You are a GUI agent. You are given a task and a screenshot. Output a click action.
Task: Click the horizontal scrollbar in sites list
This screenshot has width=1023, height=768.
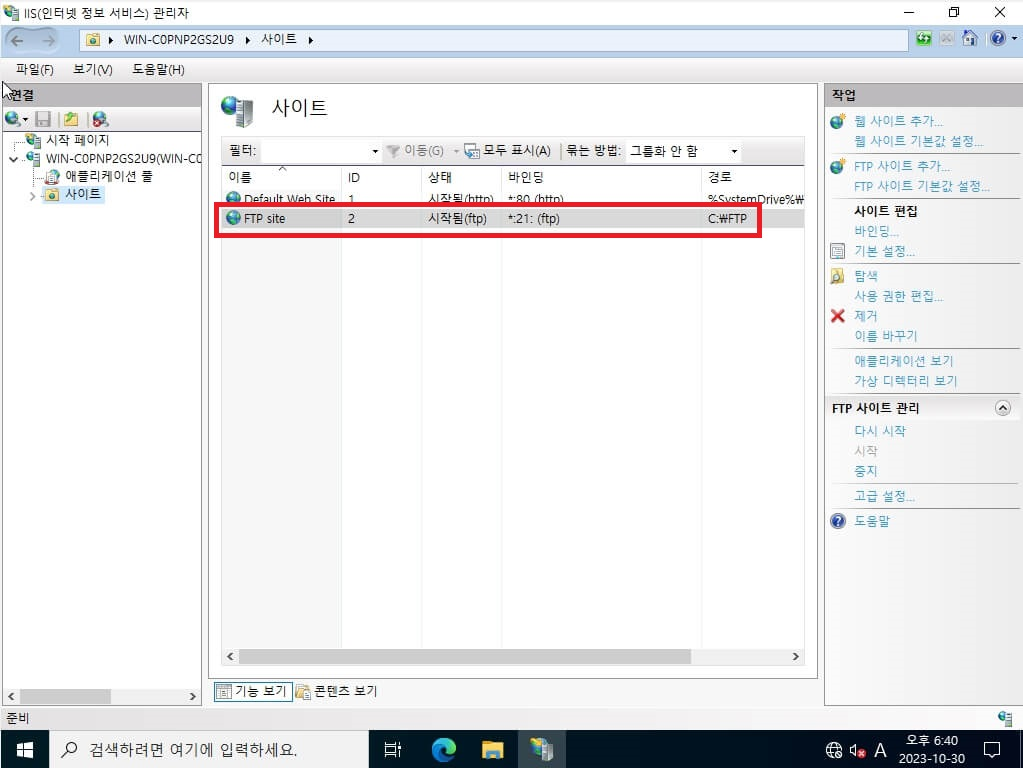tap(465, 656)
